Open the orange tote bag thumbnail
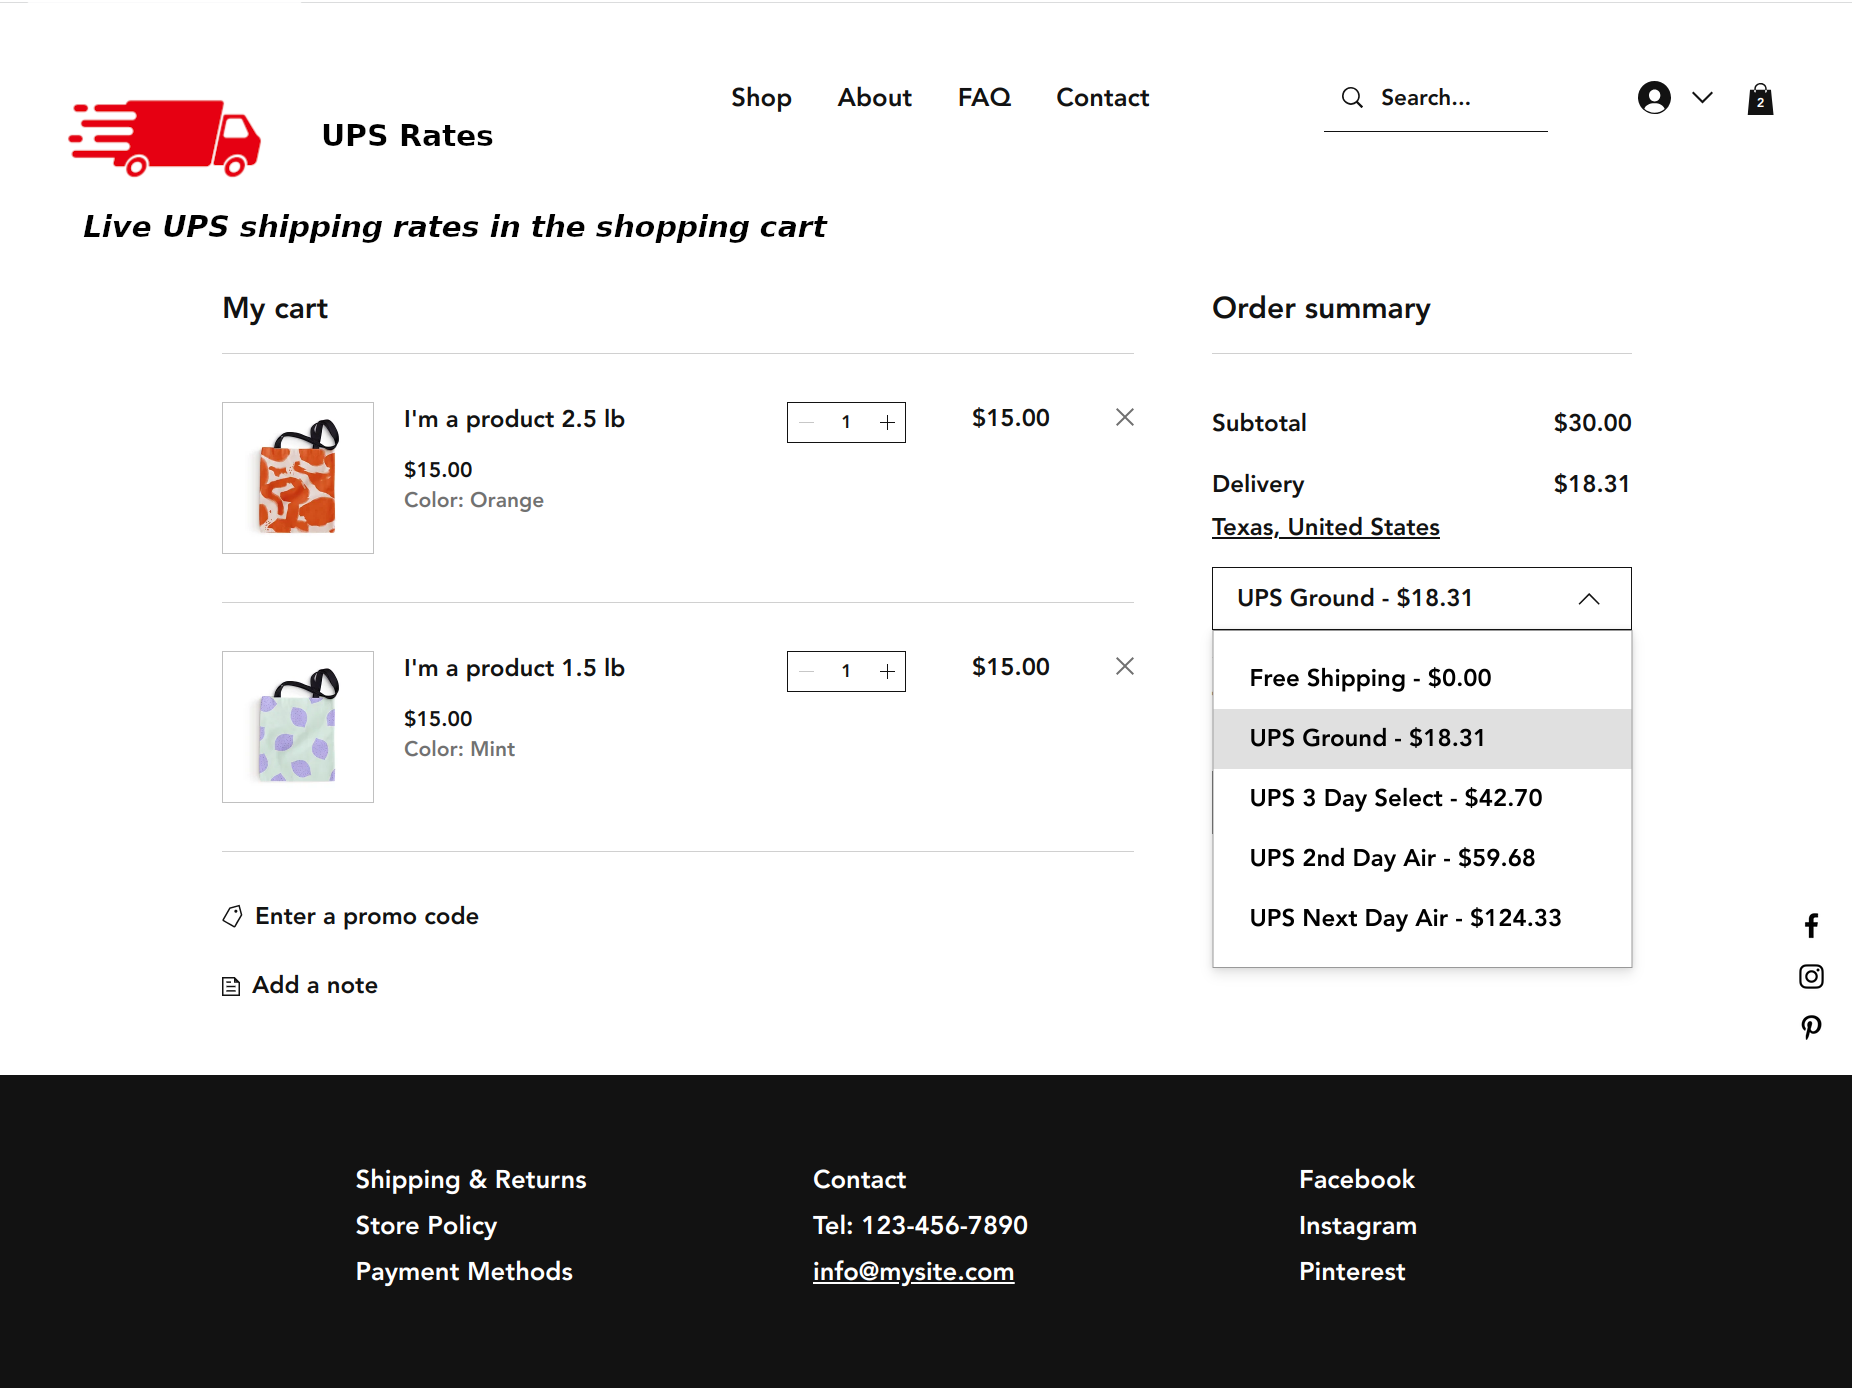1852x1388 pixels. coord(298,478)
